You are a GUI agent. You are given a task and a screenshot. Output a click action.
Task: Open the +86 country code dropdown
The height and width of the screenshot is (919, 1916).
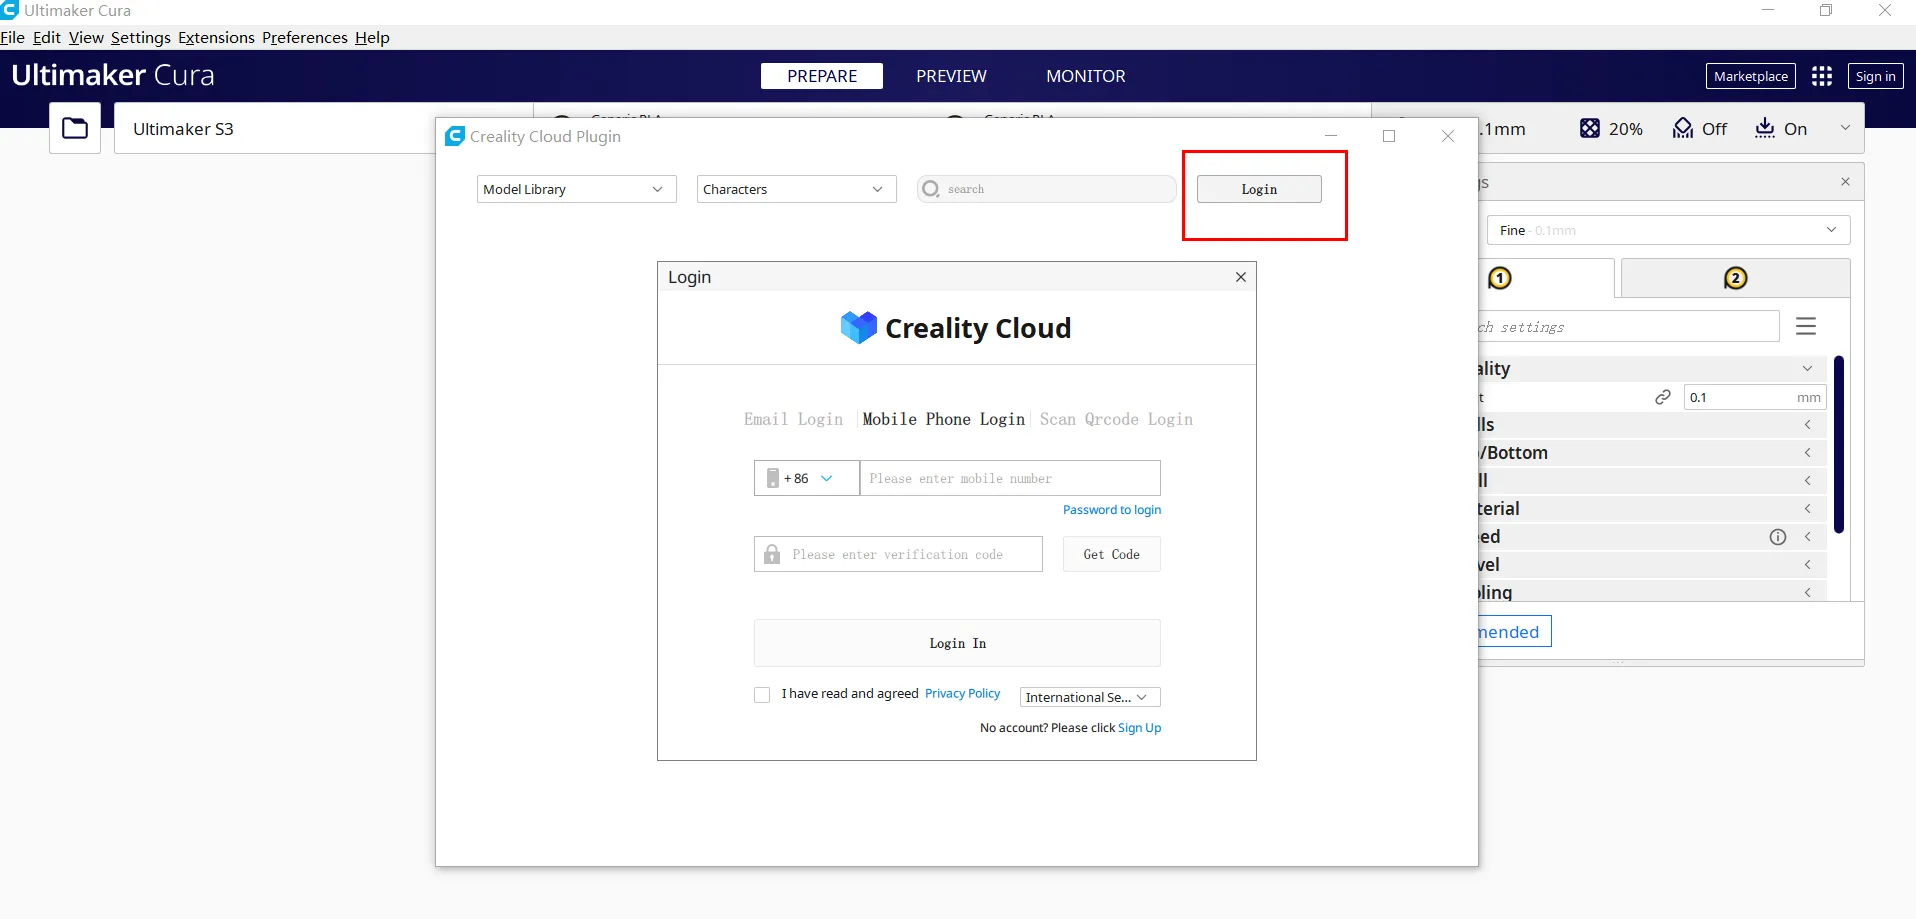point(806,478)
